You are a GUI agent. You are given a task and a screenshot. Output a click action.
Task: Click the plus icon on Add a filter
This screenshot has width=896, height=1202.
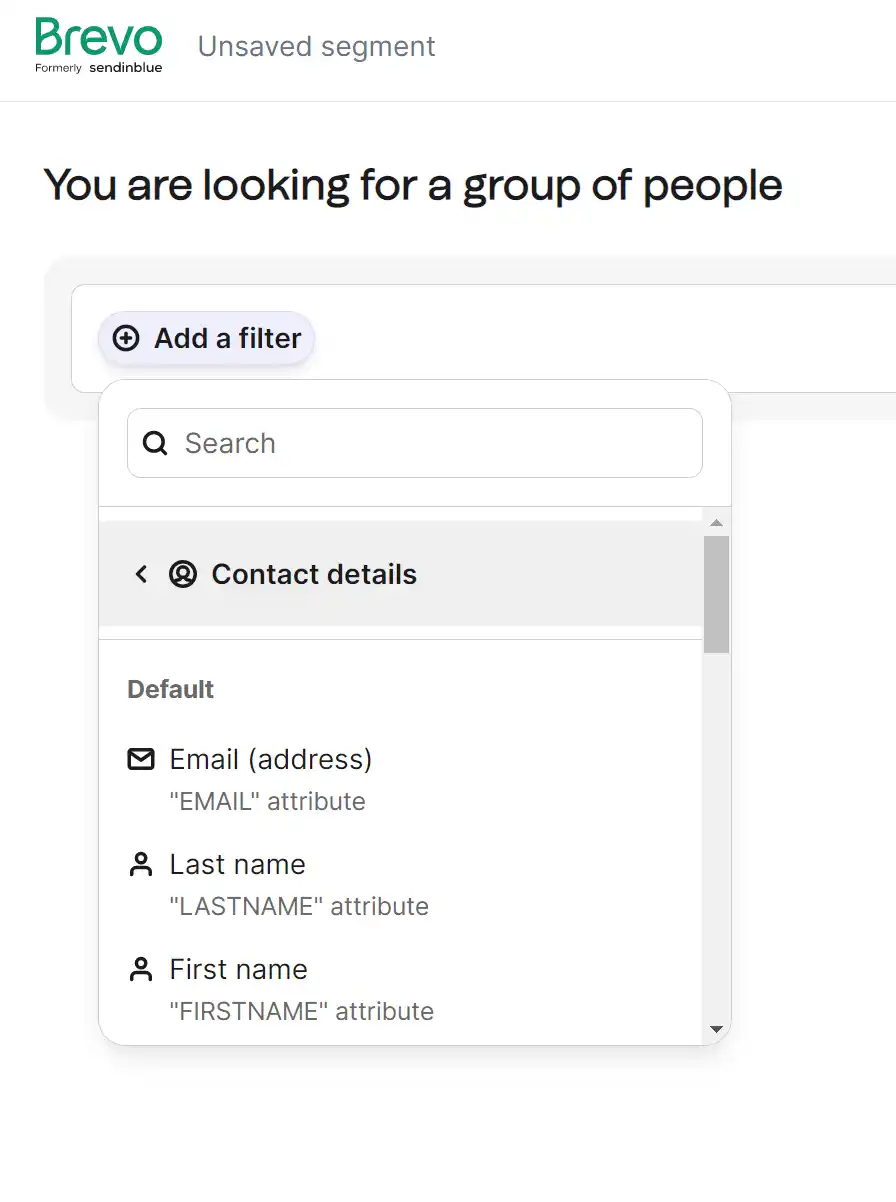coord(126,339)
